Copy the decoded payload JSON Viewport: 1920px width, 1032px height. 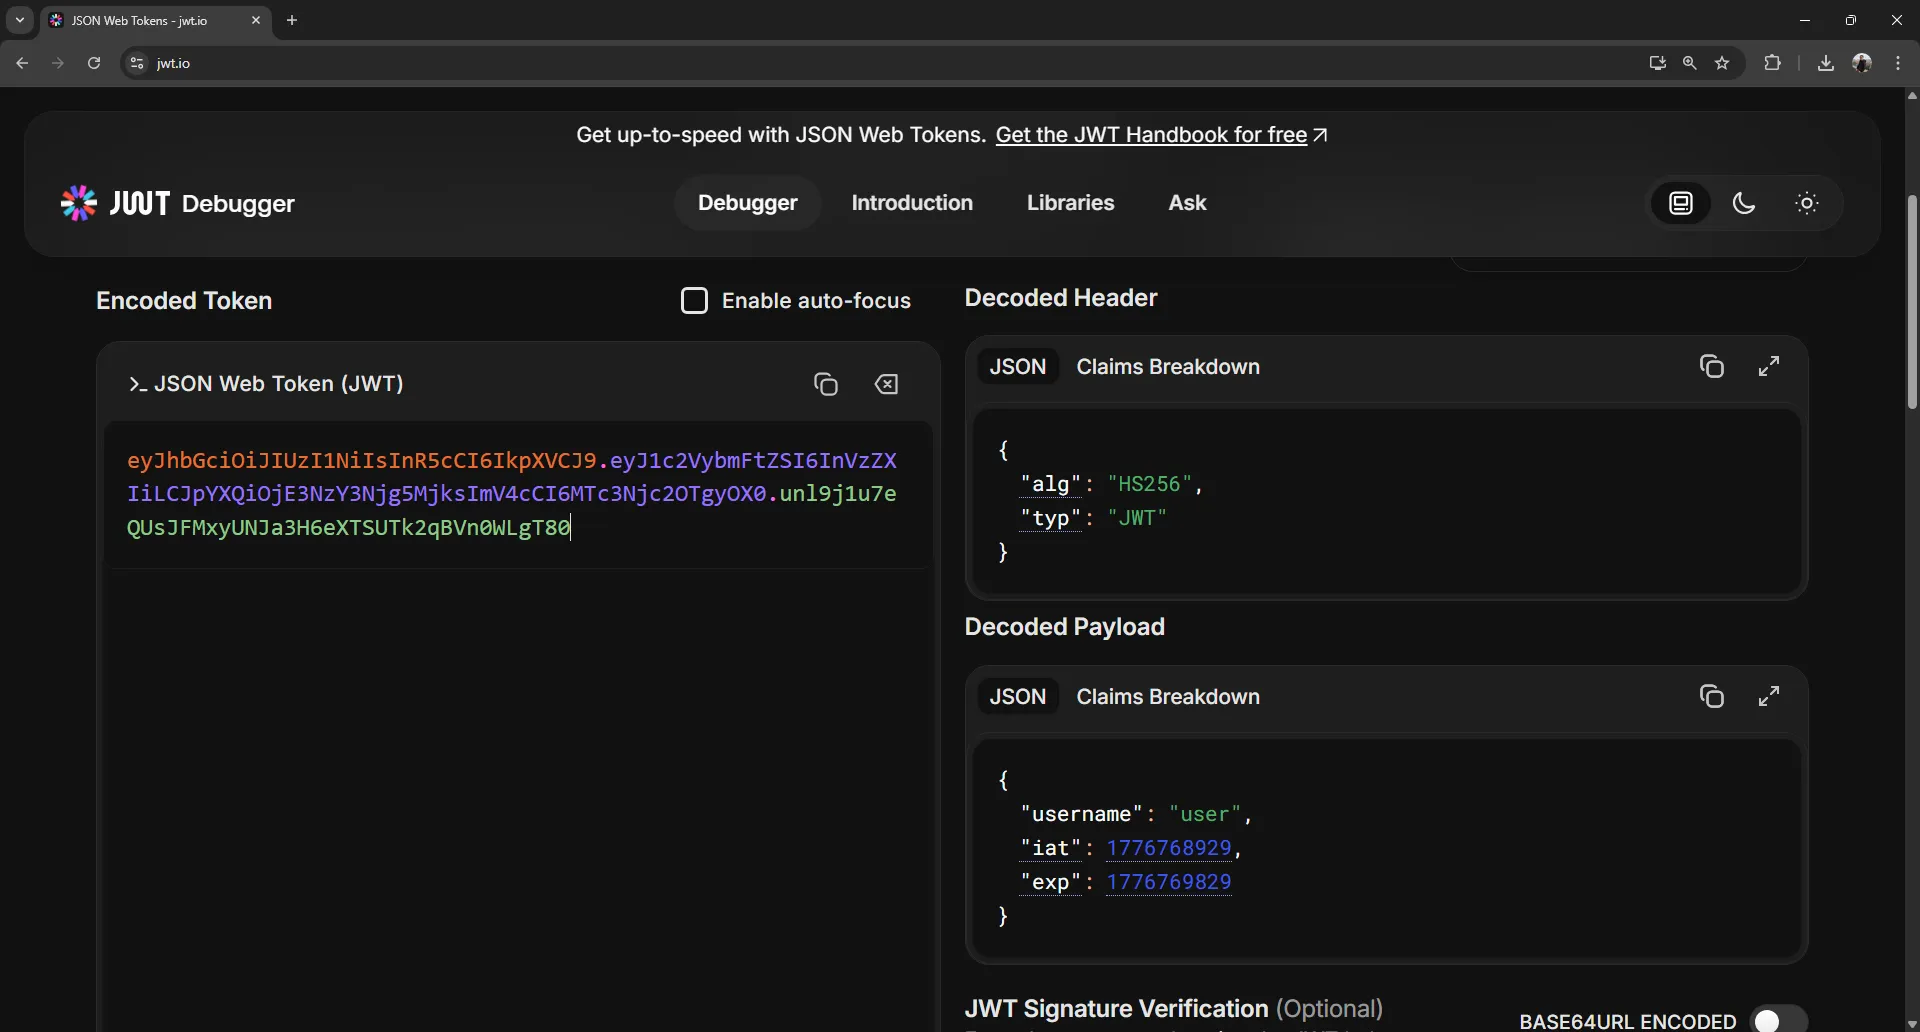pos(1712,696)
